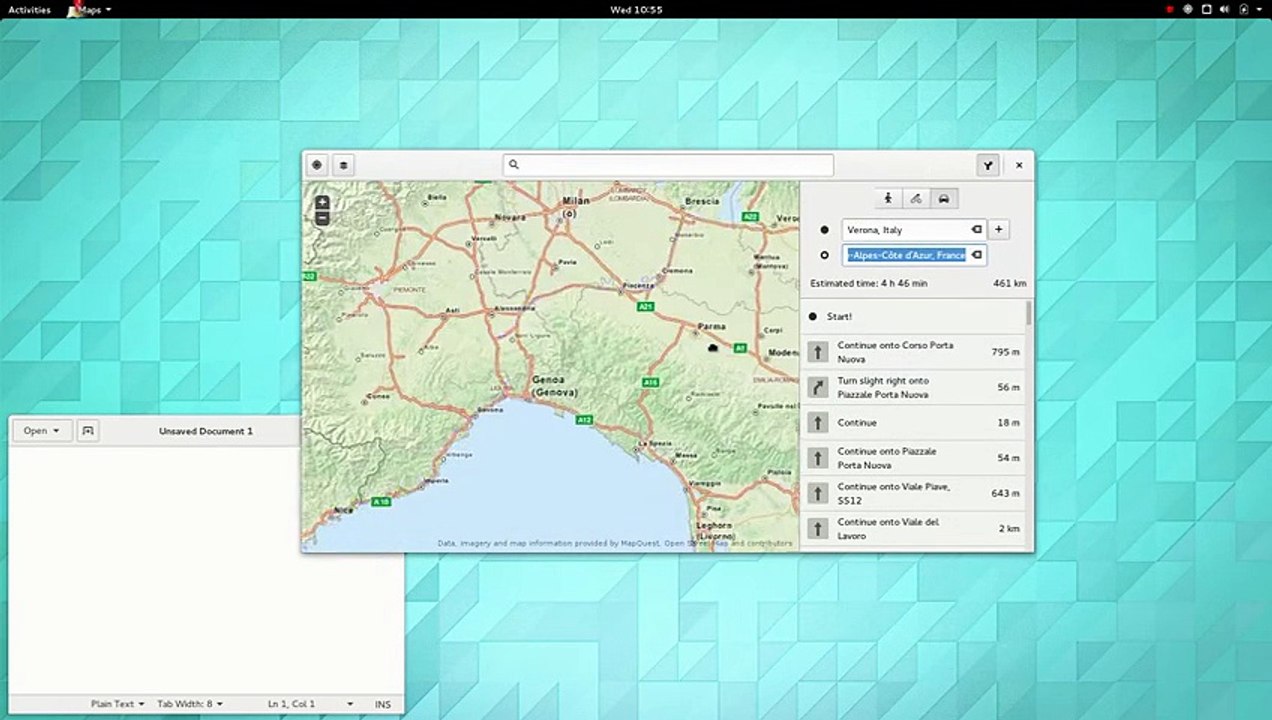Select the 18 m Continue step

pos(912,422)
